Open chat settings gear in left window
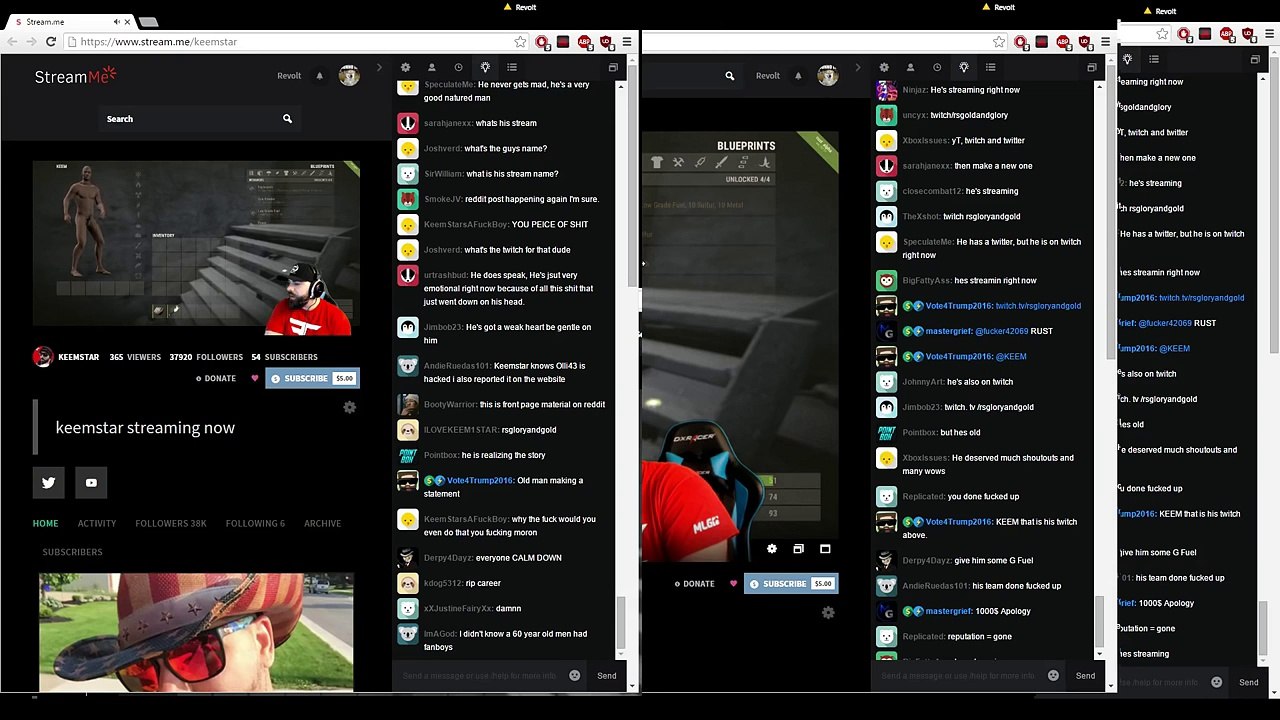 point(405,67)
